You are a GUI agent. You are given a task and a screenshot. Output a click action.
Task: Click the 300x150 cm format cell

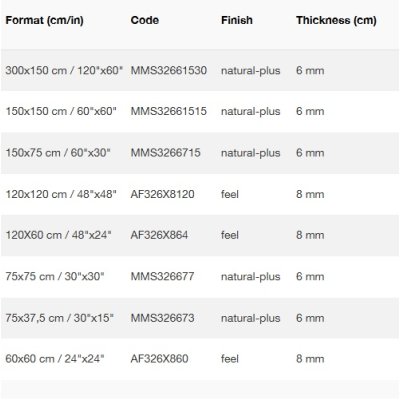click(64, 70)
